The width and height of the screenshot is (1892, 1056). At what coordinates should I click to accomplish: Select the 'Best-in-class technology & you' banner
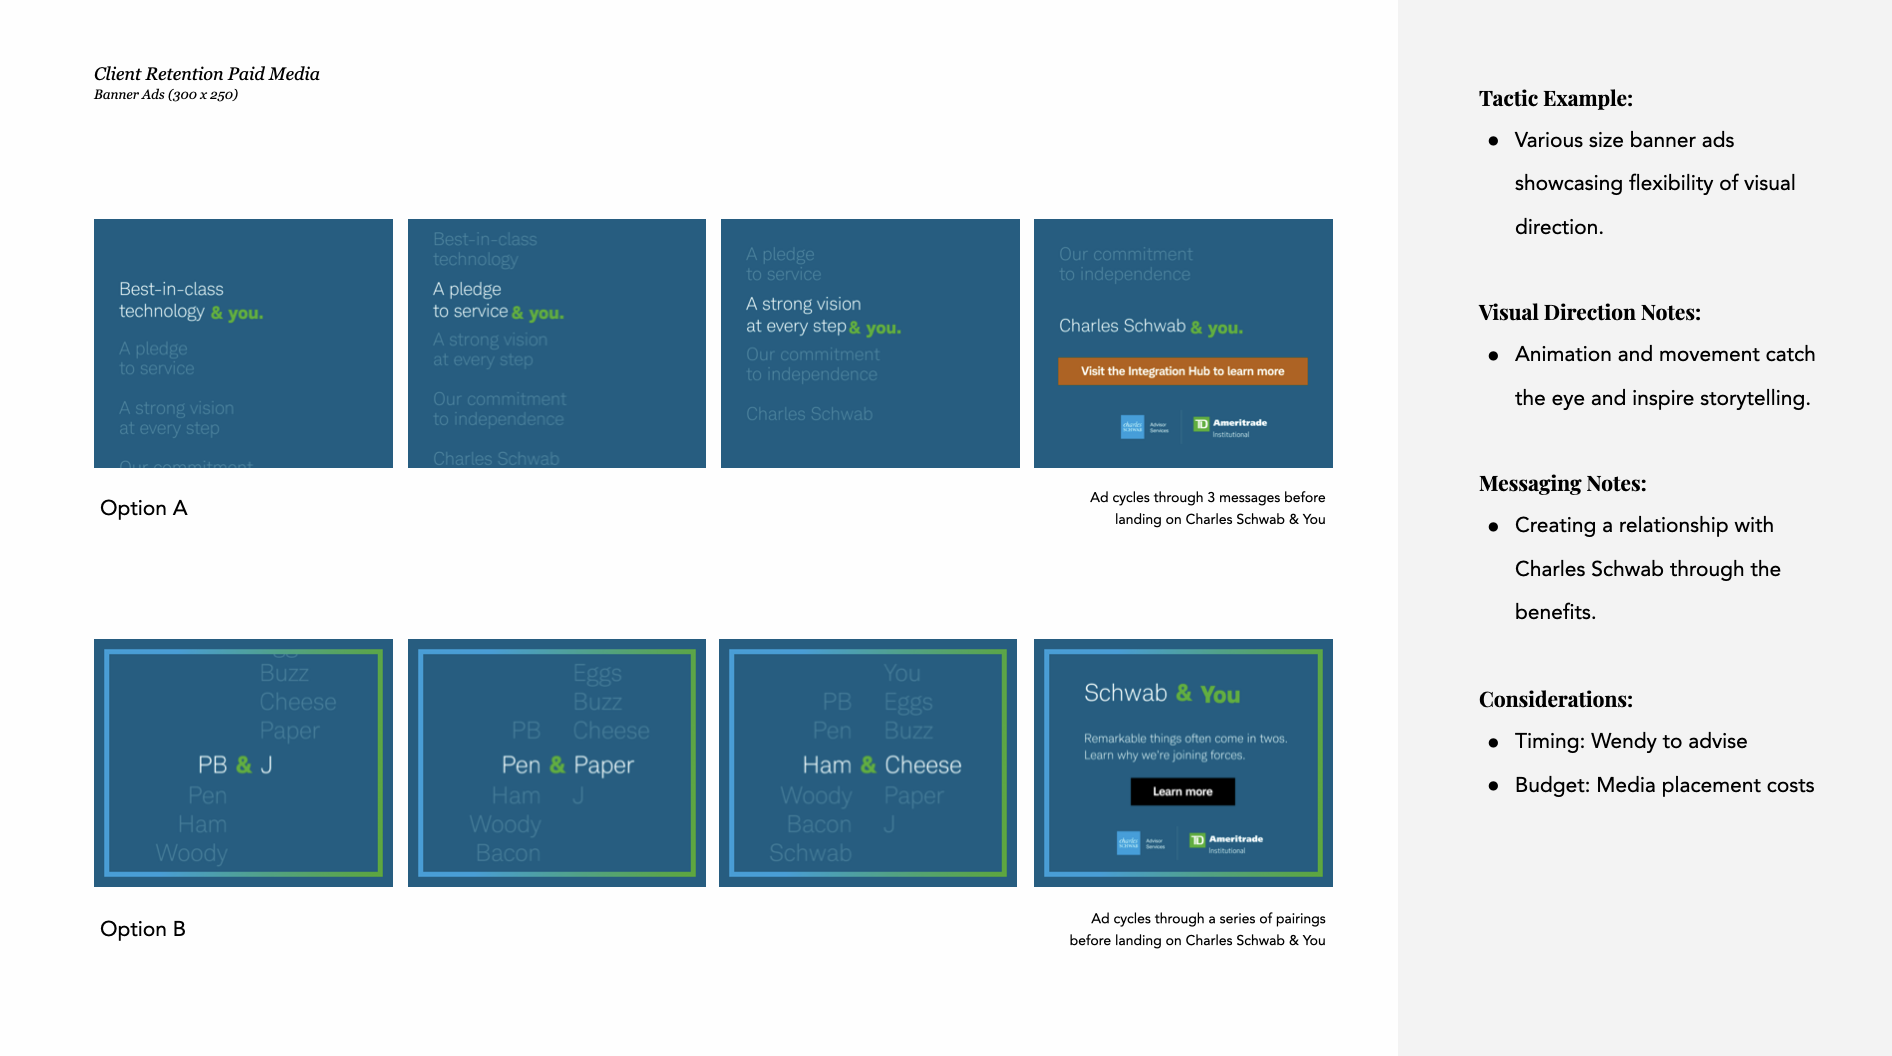(243, 343)
